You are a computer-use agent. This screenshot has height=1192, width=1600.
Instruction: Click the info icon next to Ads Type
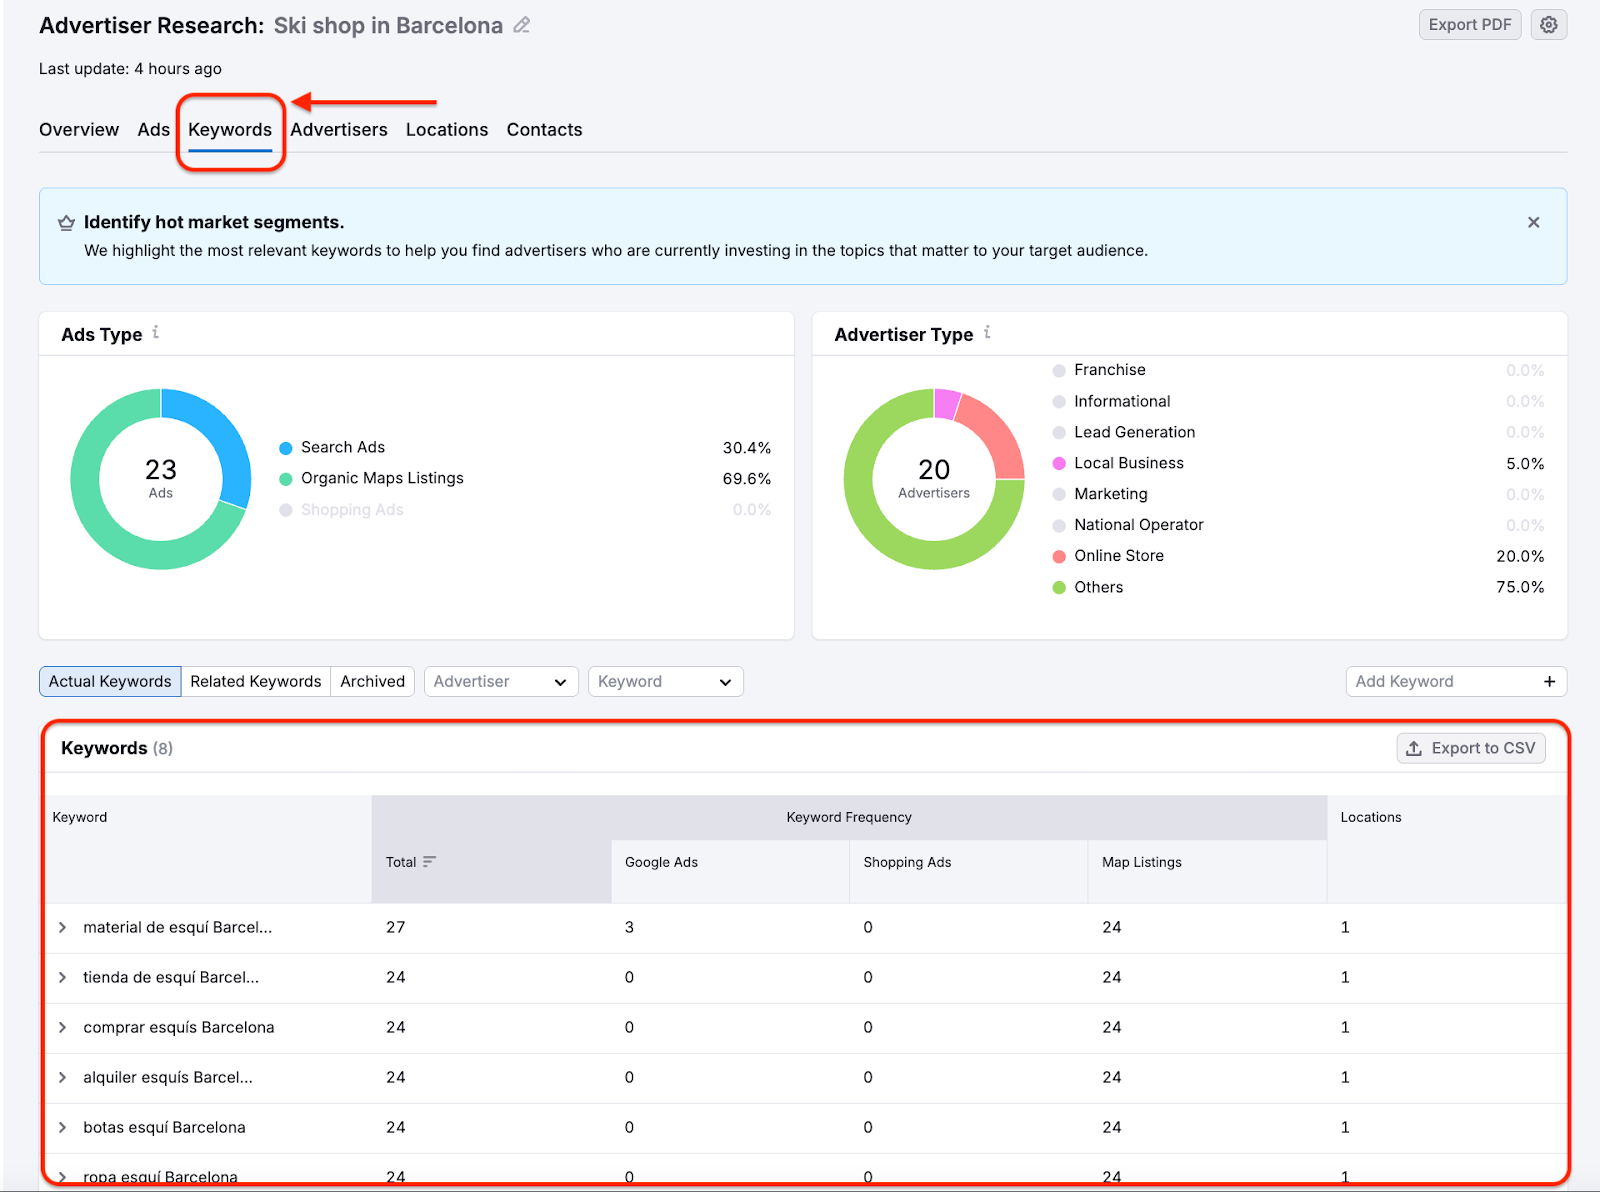156,334
